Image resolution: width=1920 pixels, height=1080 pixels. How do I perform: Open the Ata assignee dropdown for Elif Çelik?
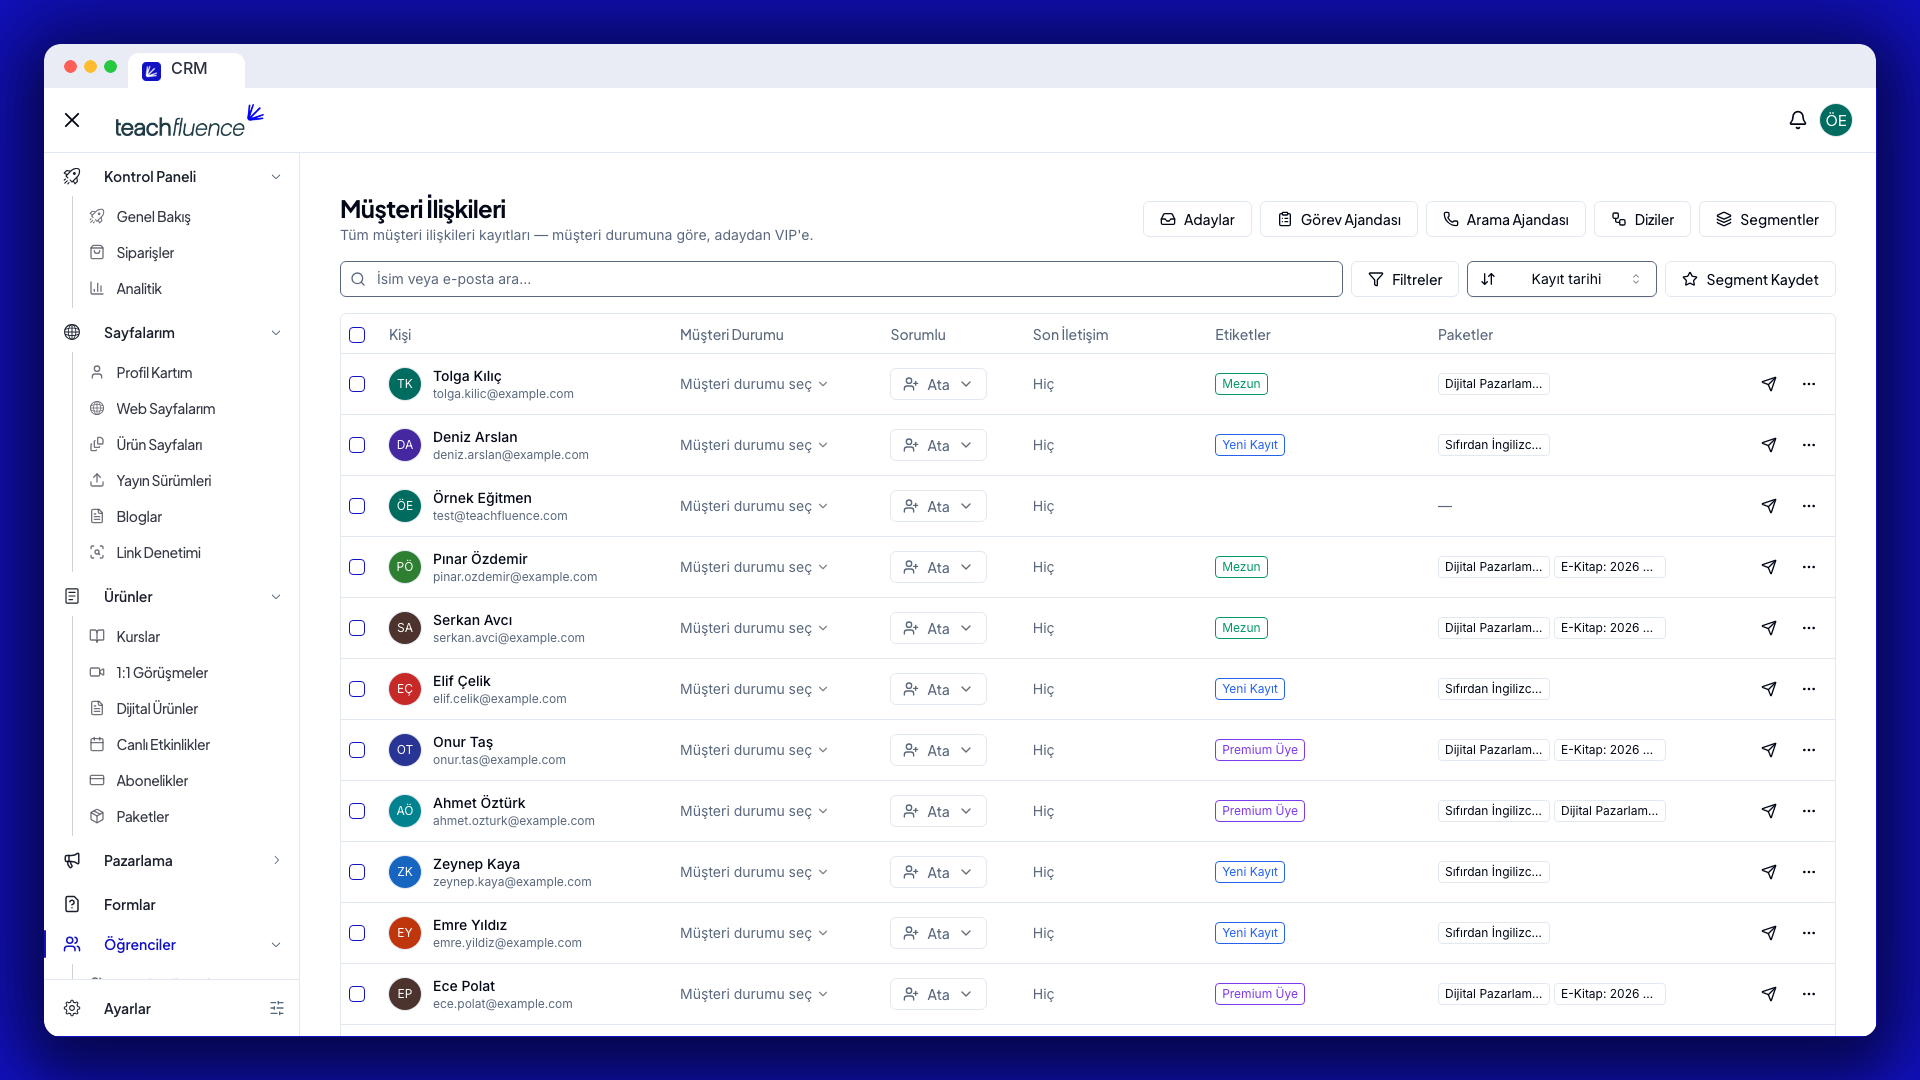(938, 689)
